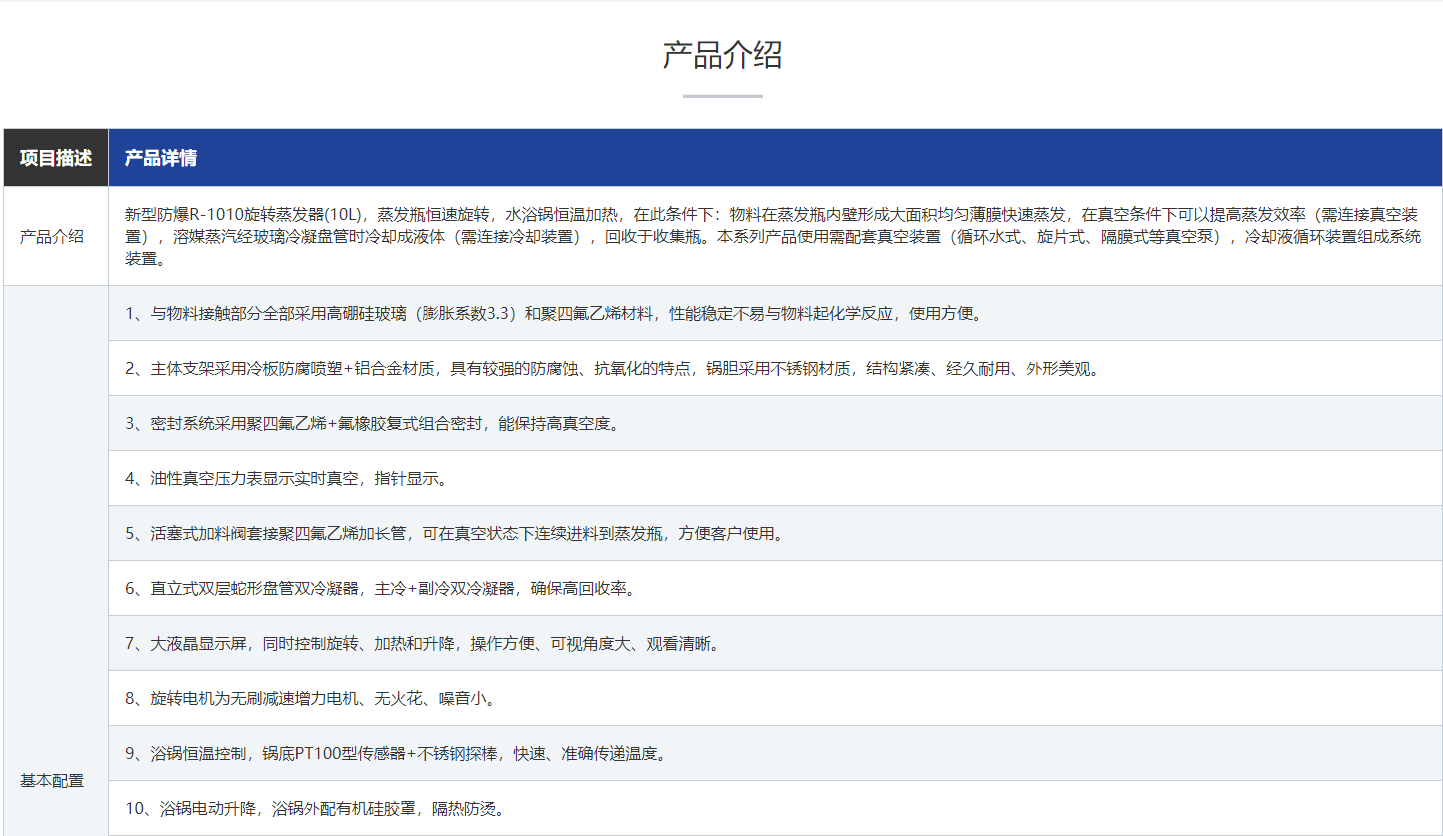
Task: Select item 5 about 活塞式加料阀
Action: tap(454, 534)
